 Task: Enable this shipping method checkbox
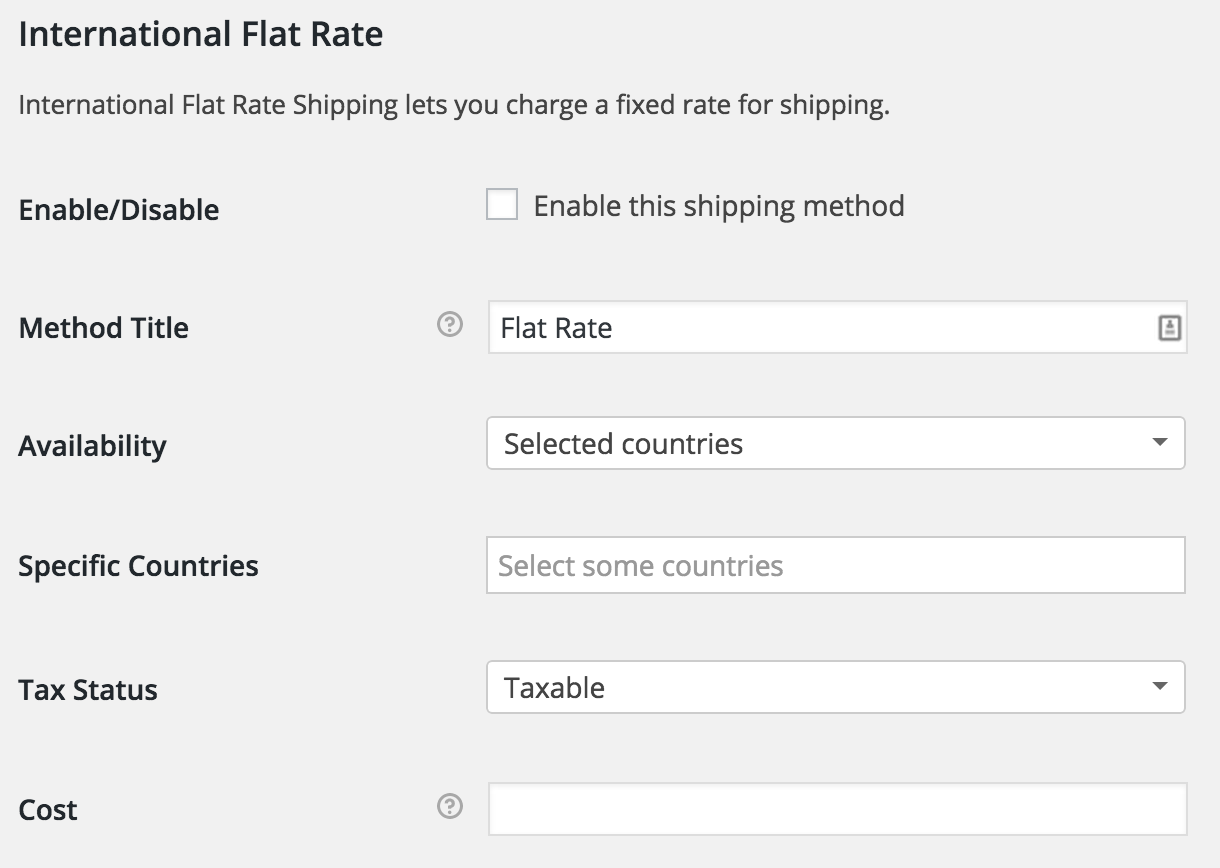[502, 205]
